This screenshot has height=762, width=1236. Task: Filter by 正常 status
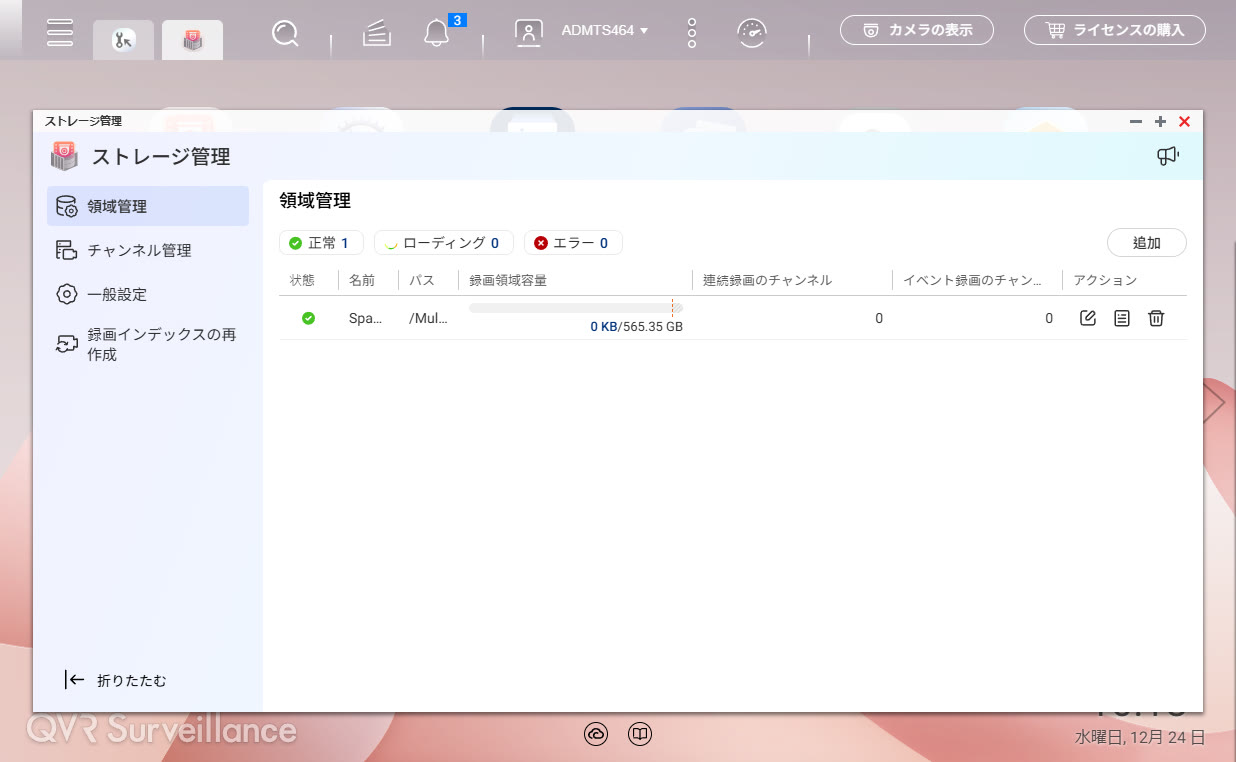click(x=320, y=243)
